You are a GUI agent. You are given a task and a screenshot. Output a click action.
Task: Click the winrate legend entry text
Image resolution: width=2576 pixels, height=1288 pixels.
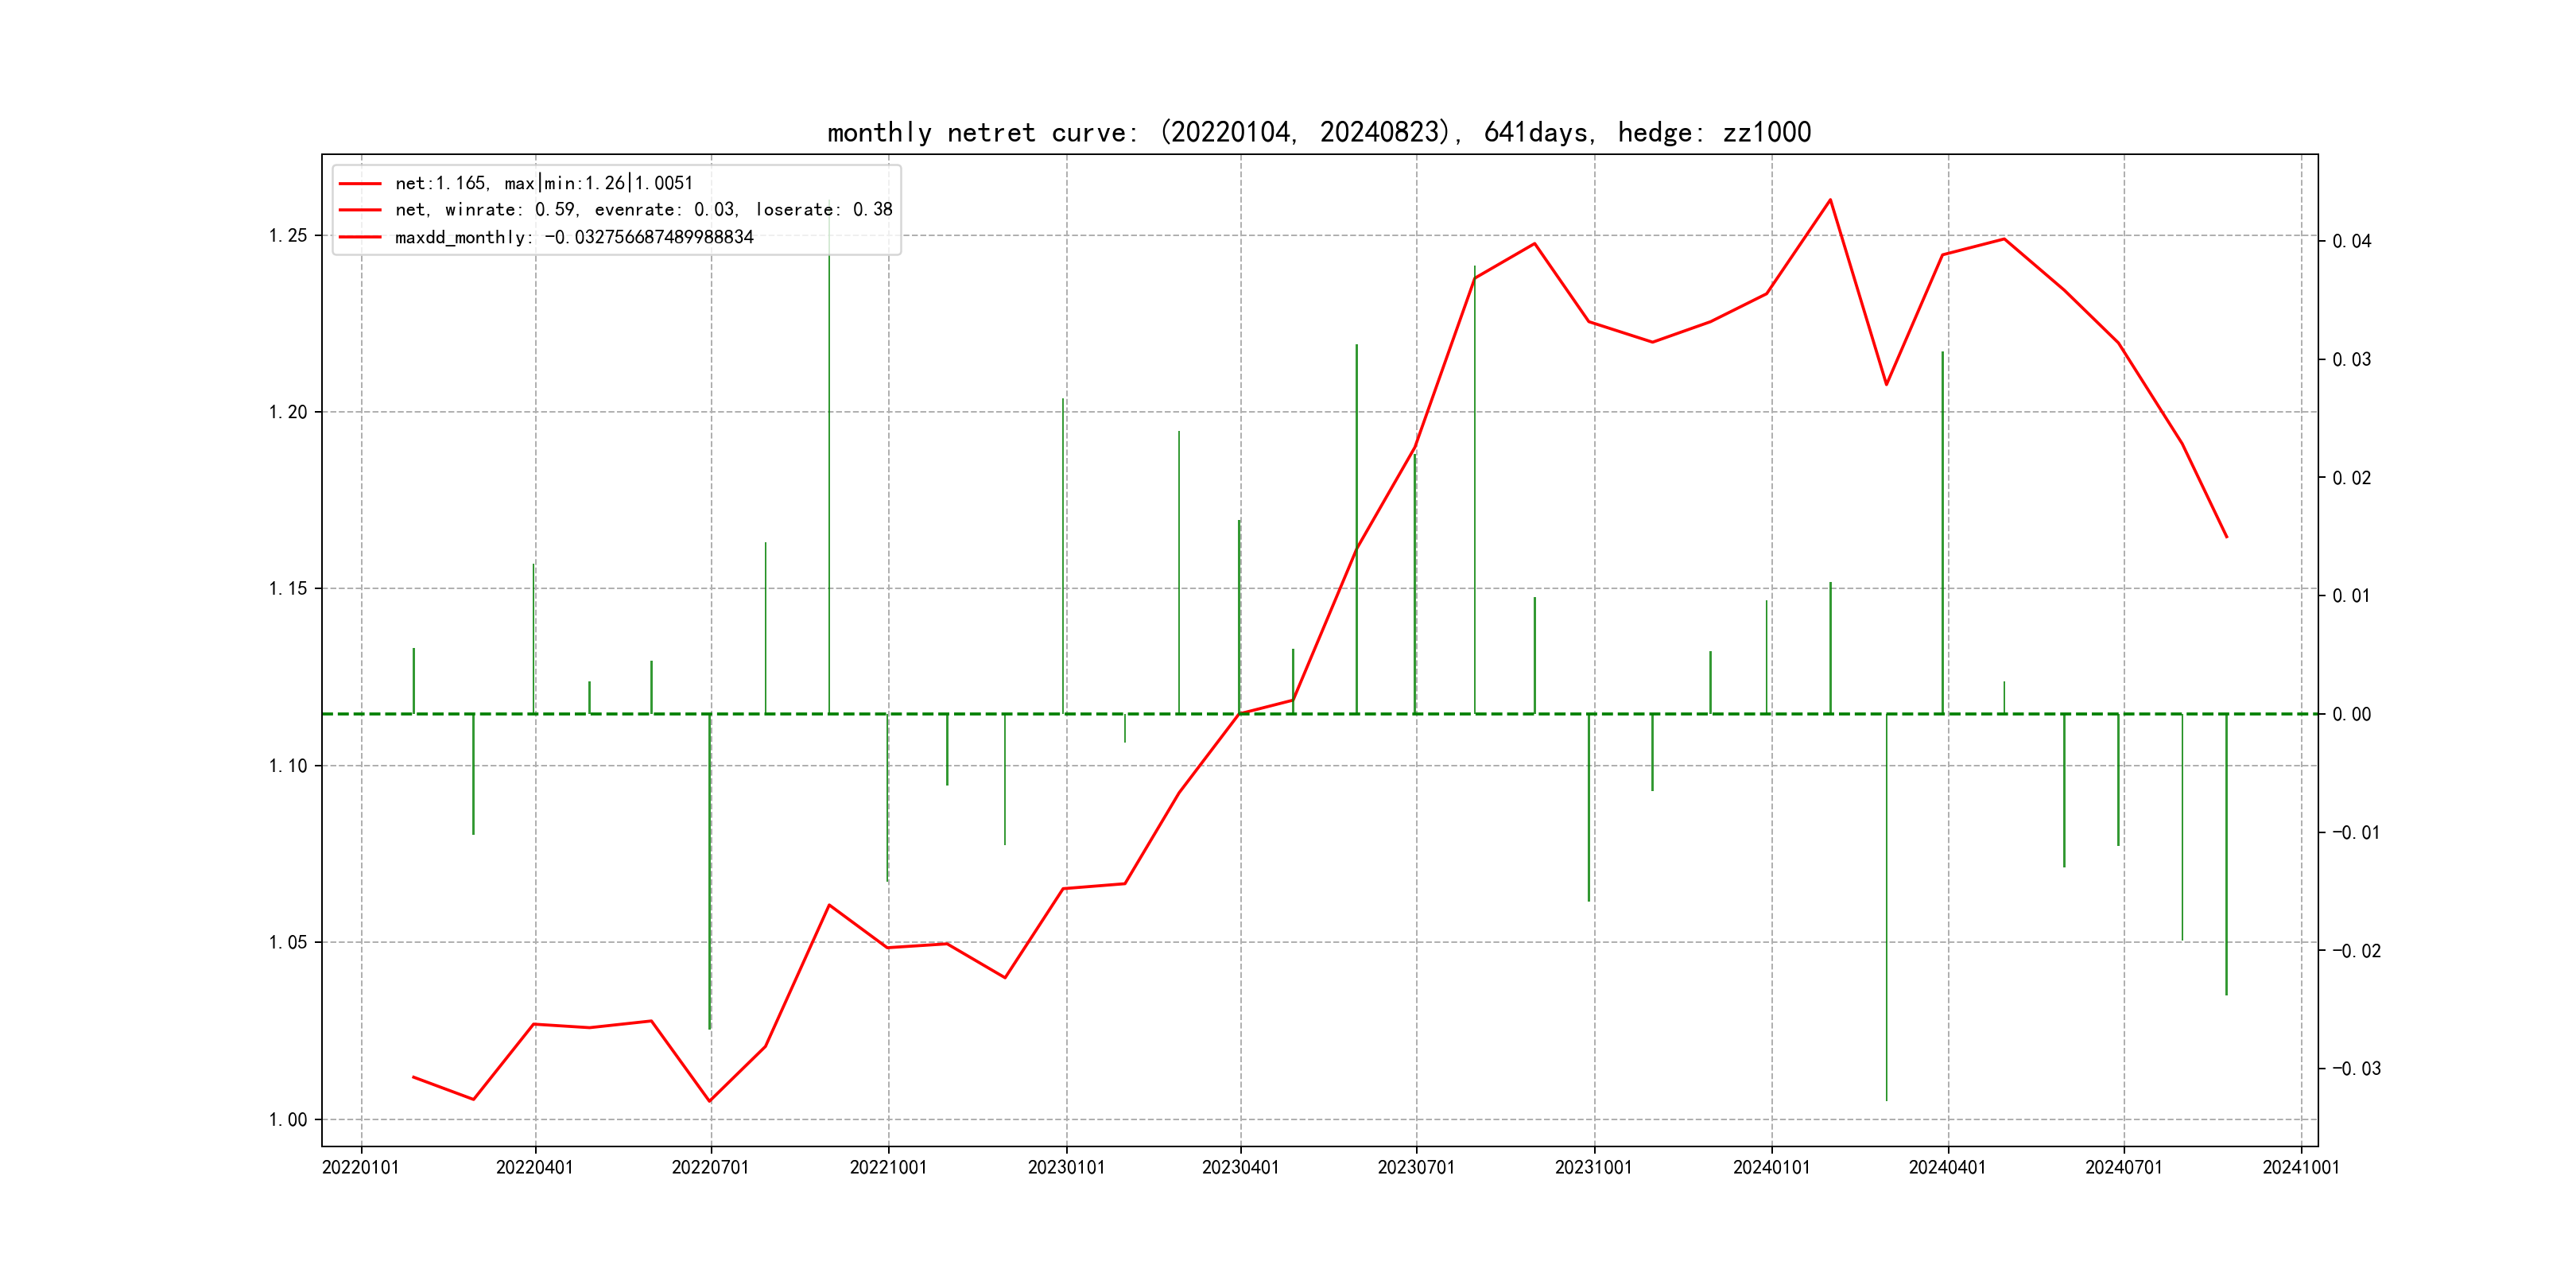[x=643, y=210]
